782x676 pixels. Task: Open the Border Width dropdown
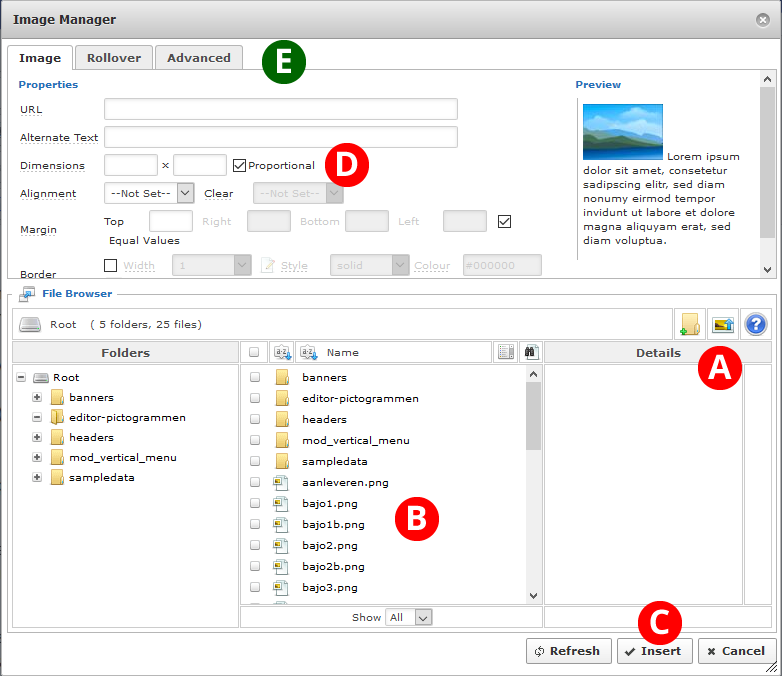click(211, 265)
